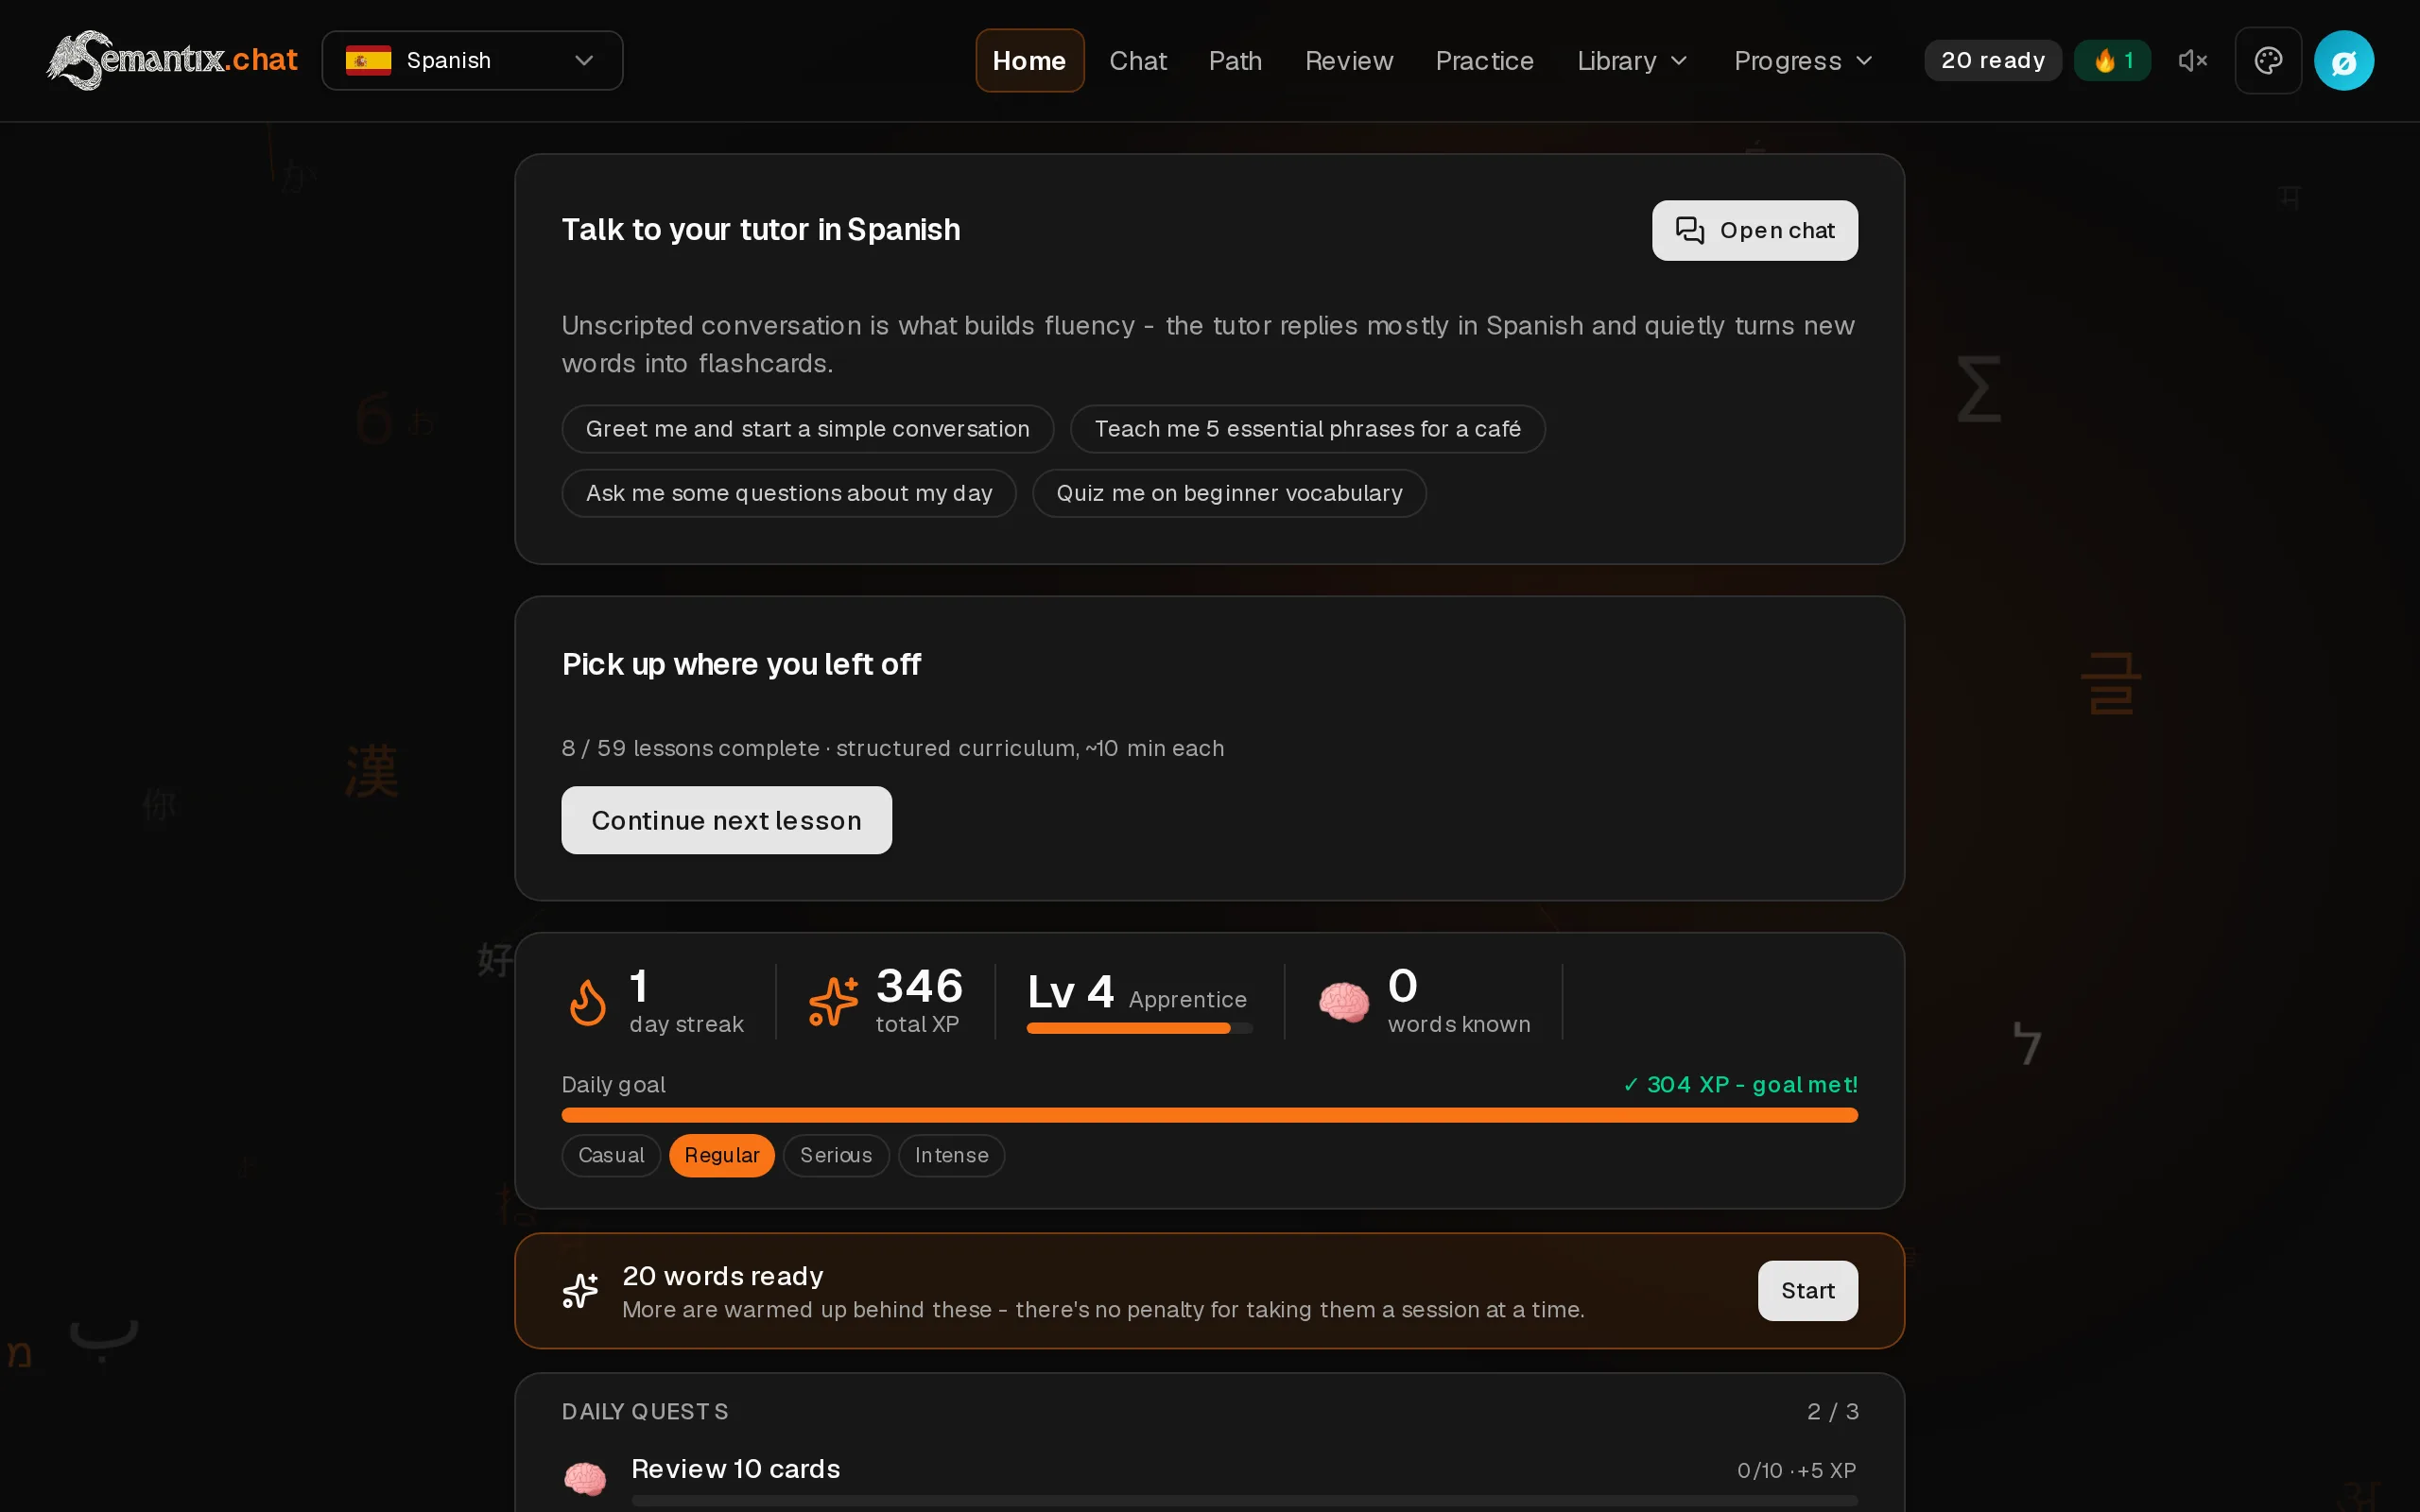Select the Intense daily goal
Screen dimensions: 2420x1512
pos(951,1155)
